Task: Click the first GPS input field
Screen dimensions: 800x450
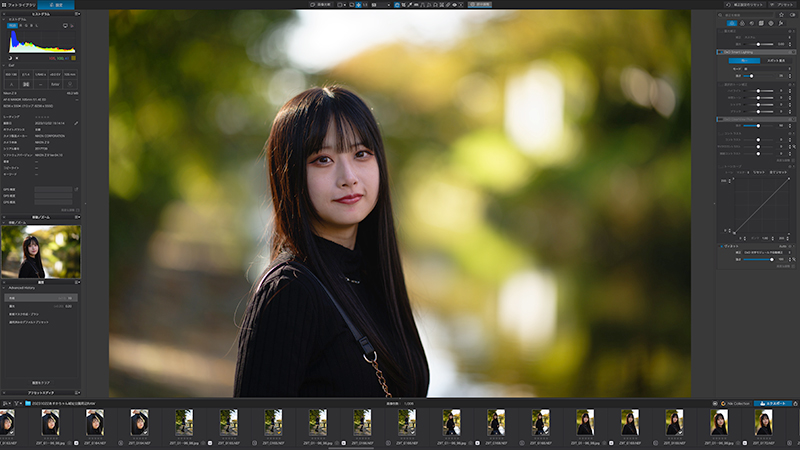Action: 53,189
